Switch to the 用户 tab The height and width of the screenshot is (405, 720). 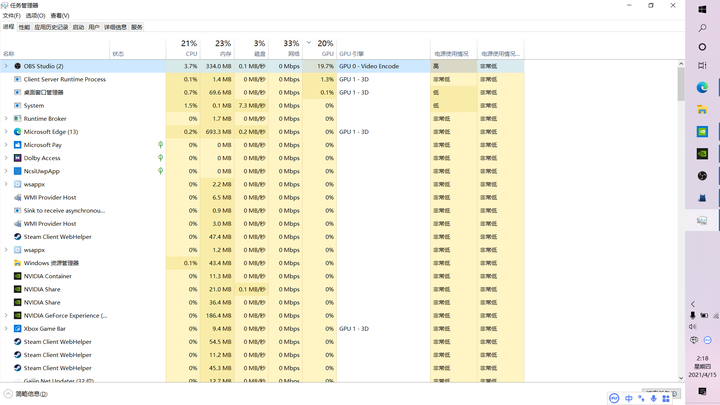coord(94,27)
